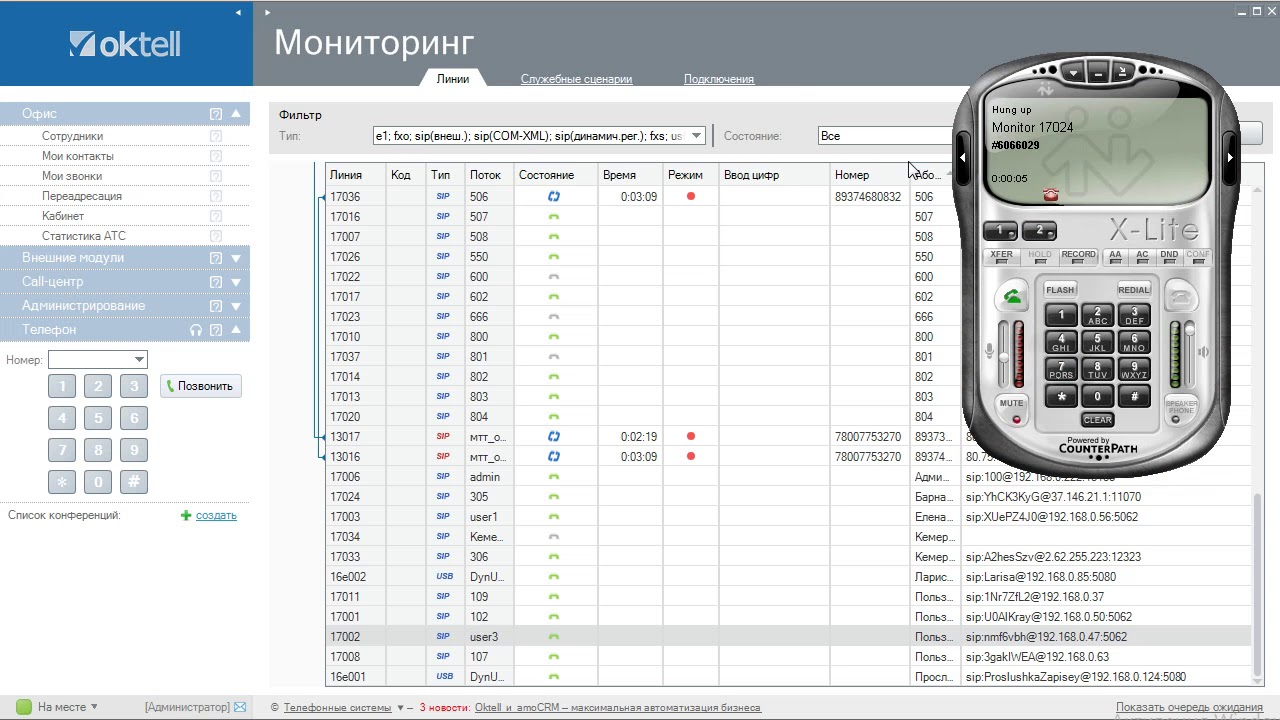The width and height of the screenshot is (1280, 720).
Task: Open X-Lite menu dropdown arrow at top
Action: [1073, 72]
